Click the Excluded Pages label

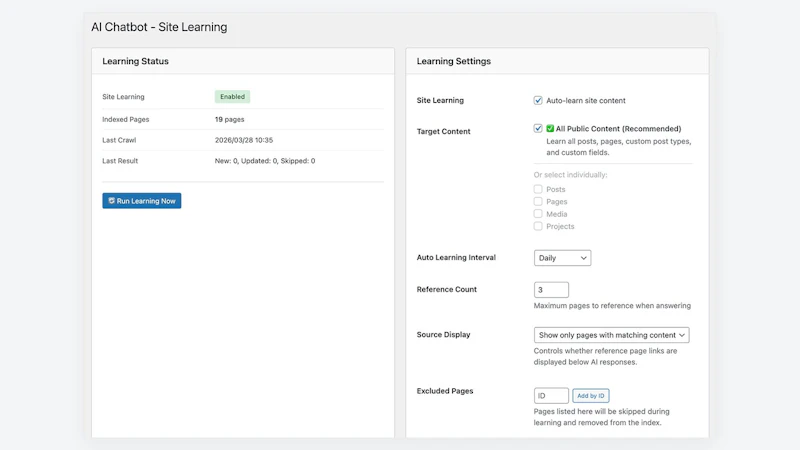pos(445,391)
